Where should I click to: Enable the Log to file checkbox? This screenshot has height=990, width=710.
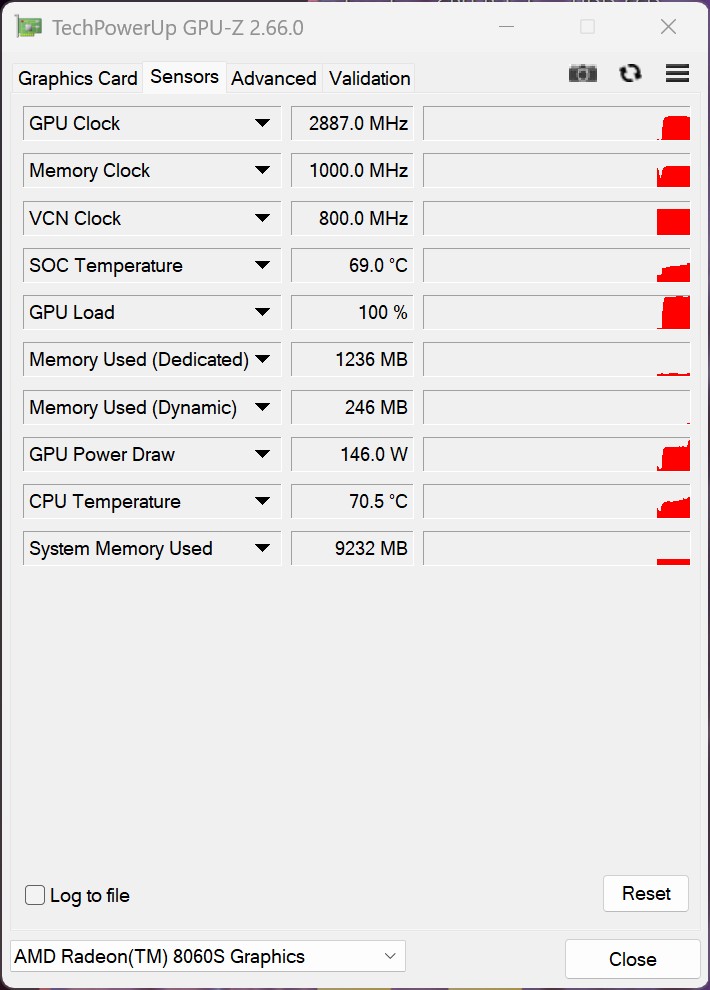35,895
